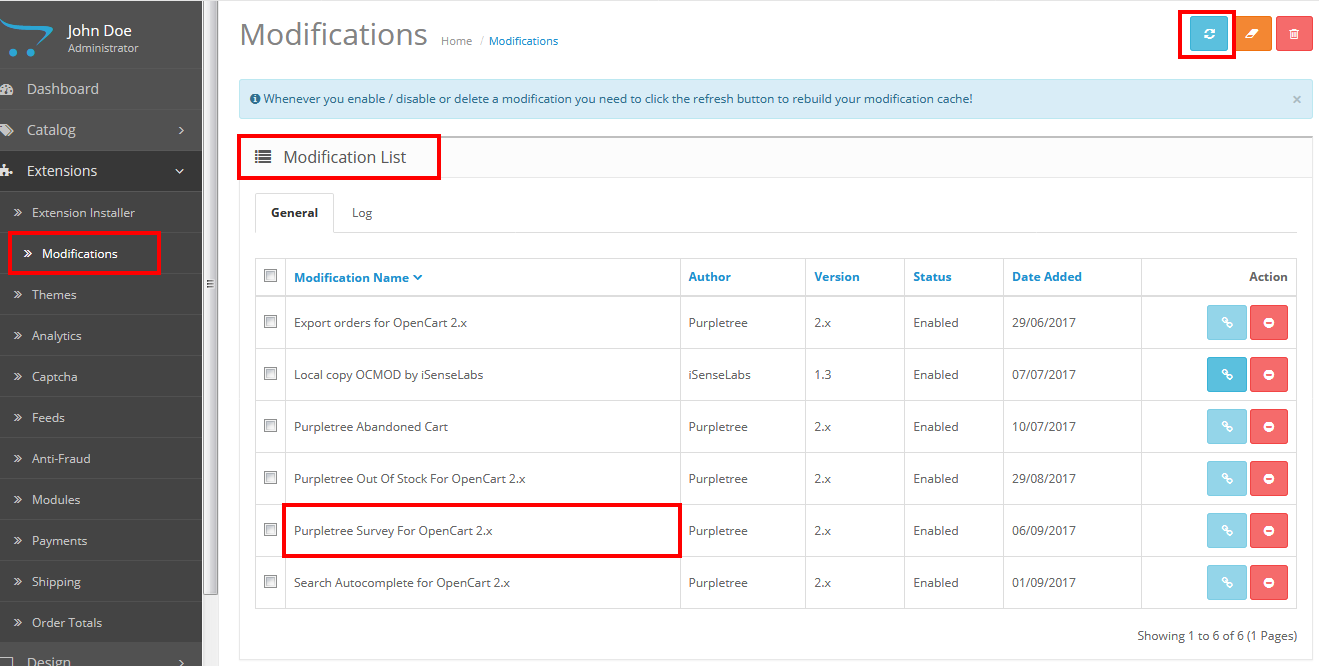Screen dimensions: 1319x666
Task: Check the Local copy OCMOD row checkbox
Action: coord(270,374)
